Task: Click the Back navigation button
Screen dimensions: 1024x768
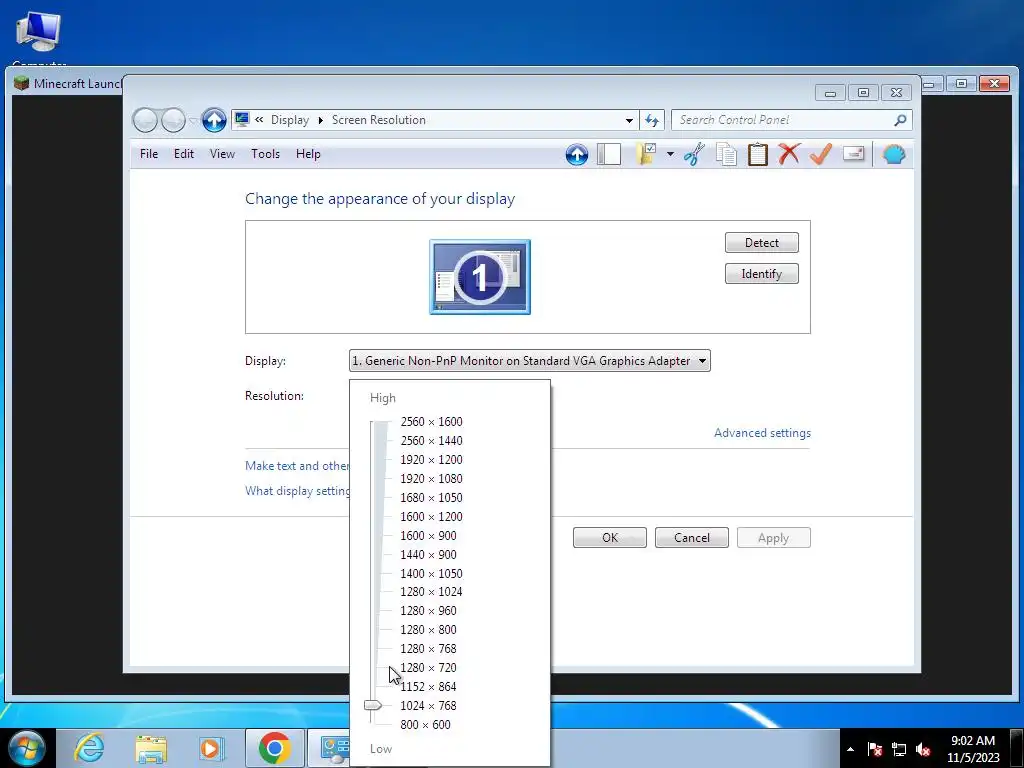Action: pos(145,120)
